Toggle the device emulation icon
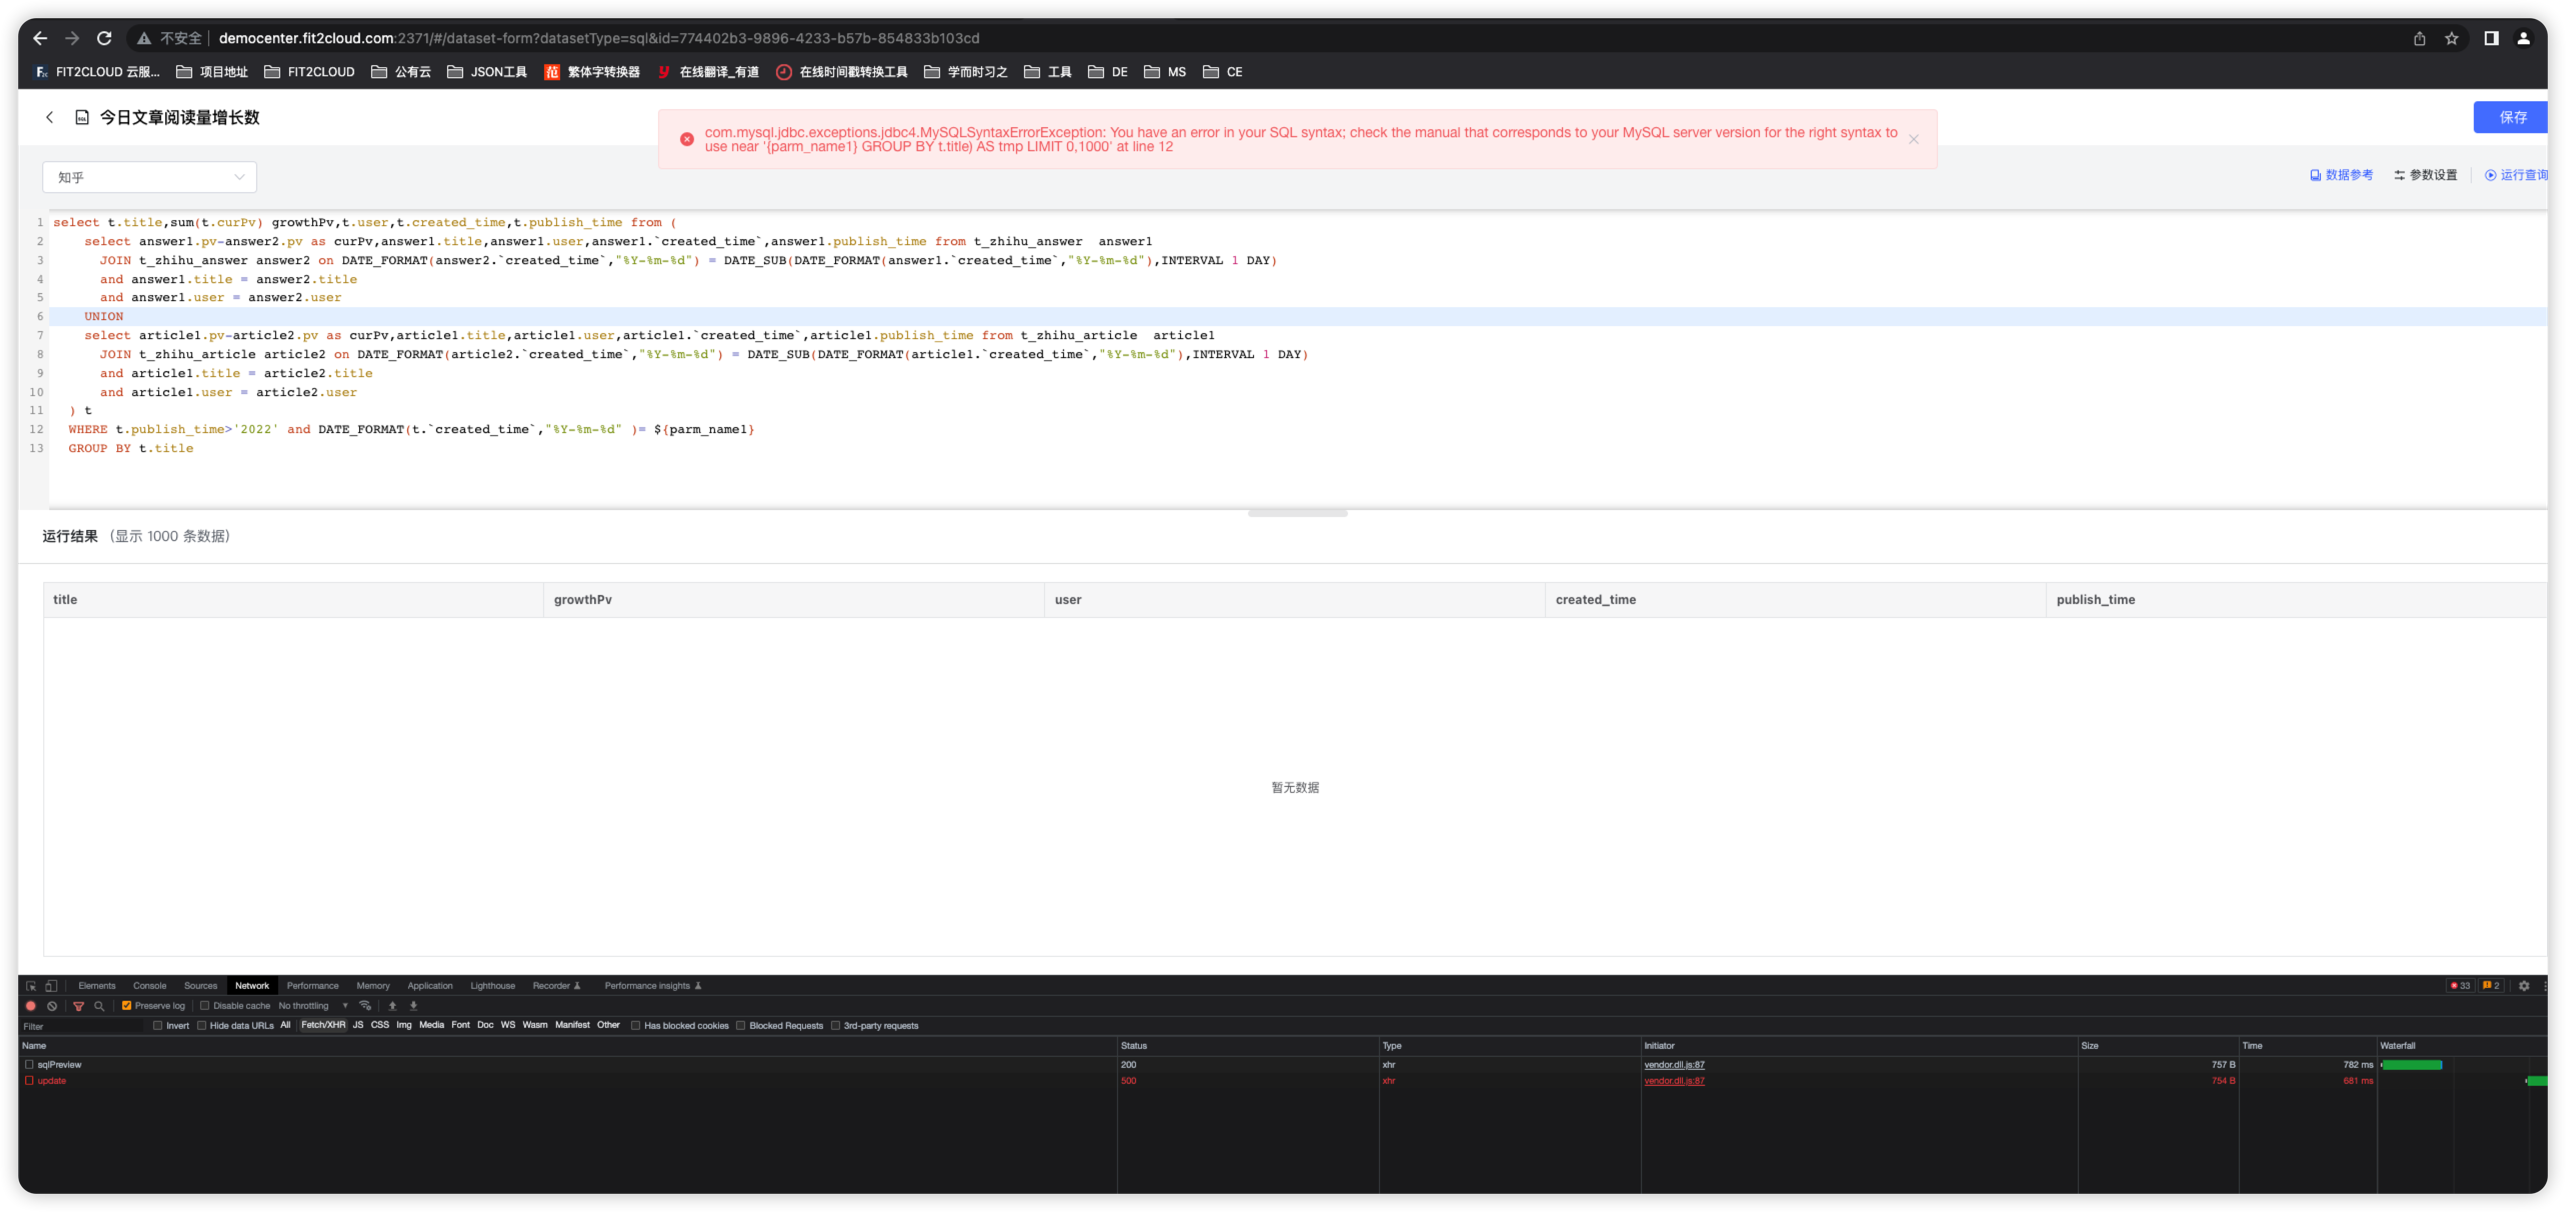The width and height of the screenshot is (2566, 1212). pos(52,985)
